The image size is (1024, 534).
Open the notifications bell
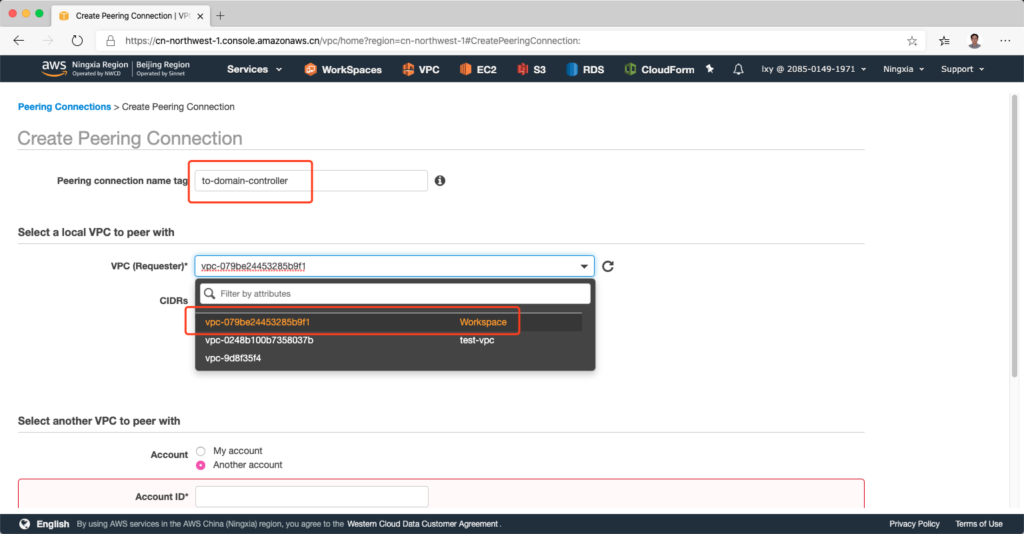pyautogui.click(x=738, y=69)
